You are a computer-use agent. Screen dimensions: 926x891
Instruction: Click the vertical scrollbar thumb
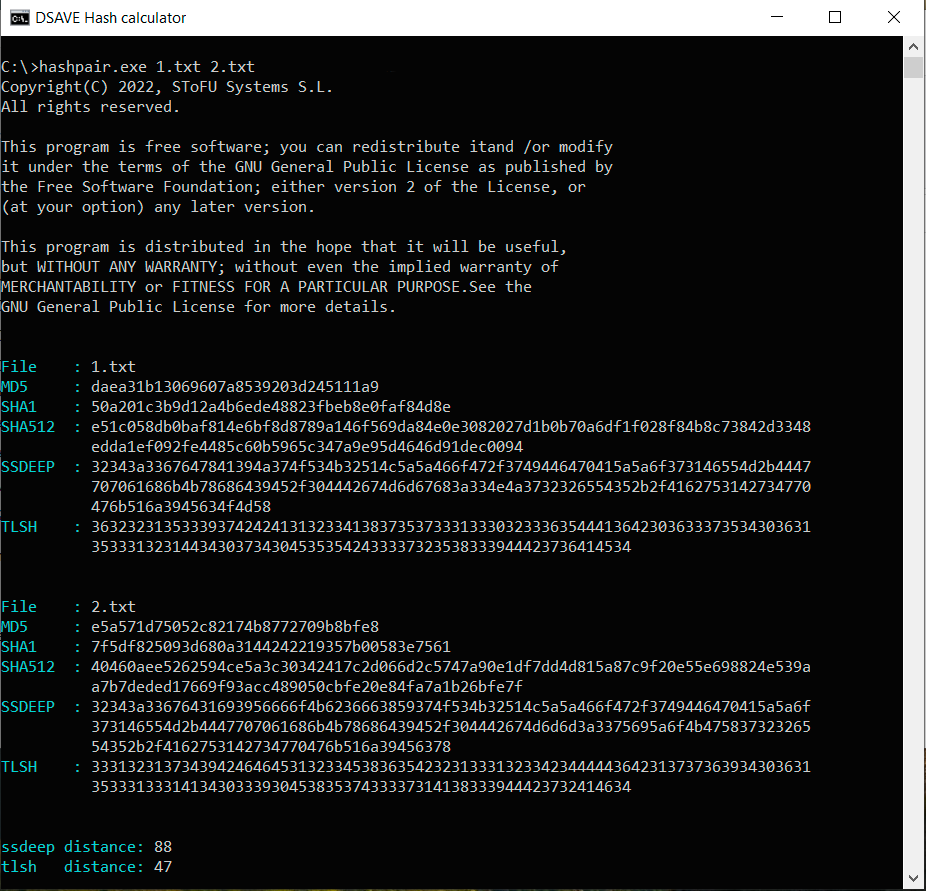(913, 67)
